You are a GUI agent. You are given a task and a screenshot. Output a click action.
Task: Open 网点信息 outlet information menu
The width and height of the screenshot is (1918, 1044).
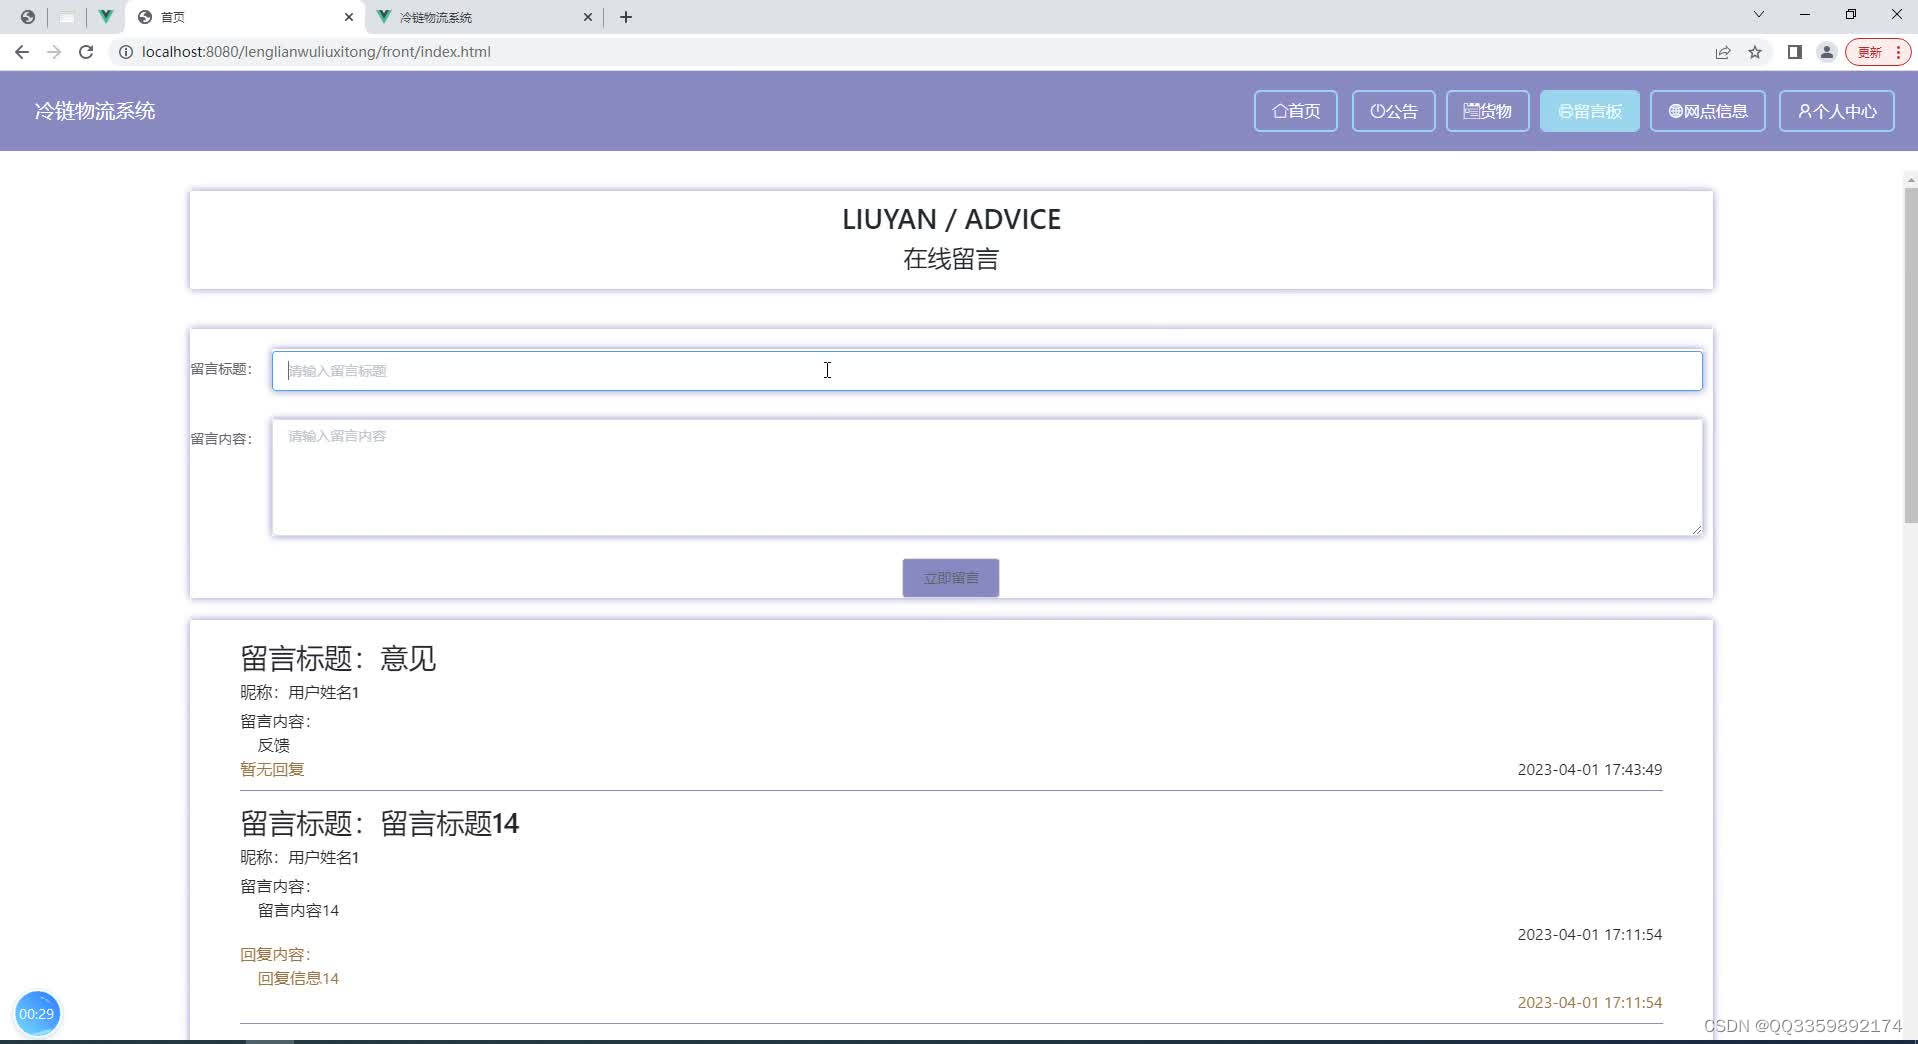click(1707, 111)
